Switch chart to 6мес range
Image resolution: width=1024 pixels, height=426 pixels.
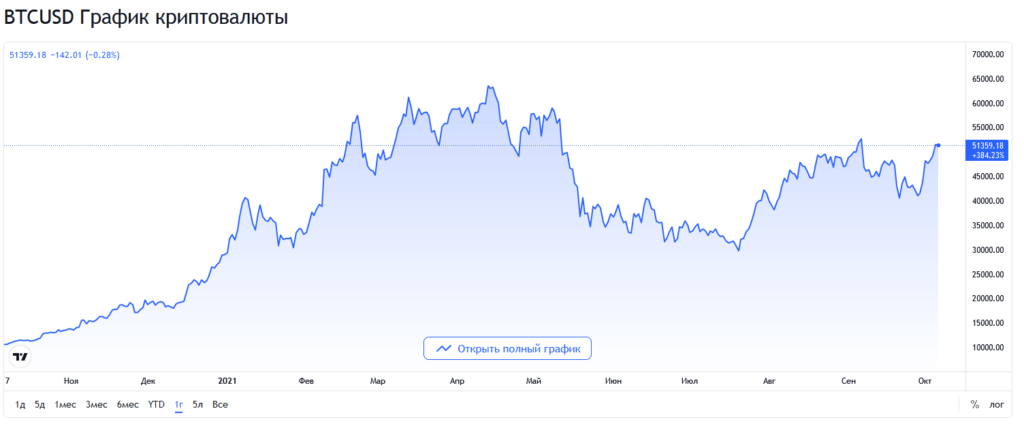click(127, 404)
